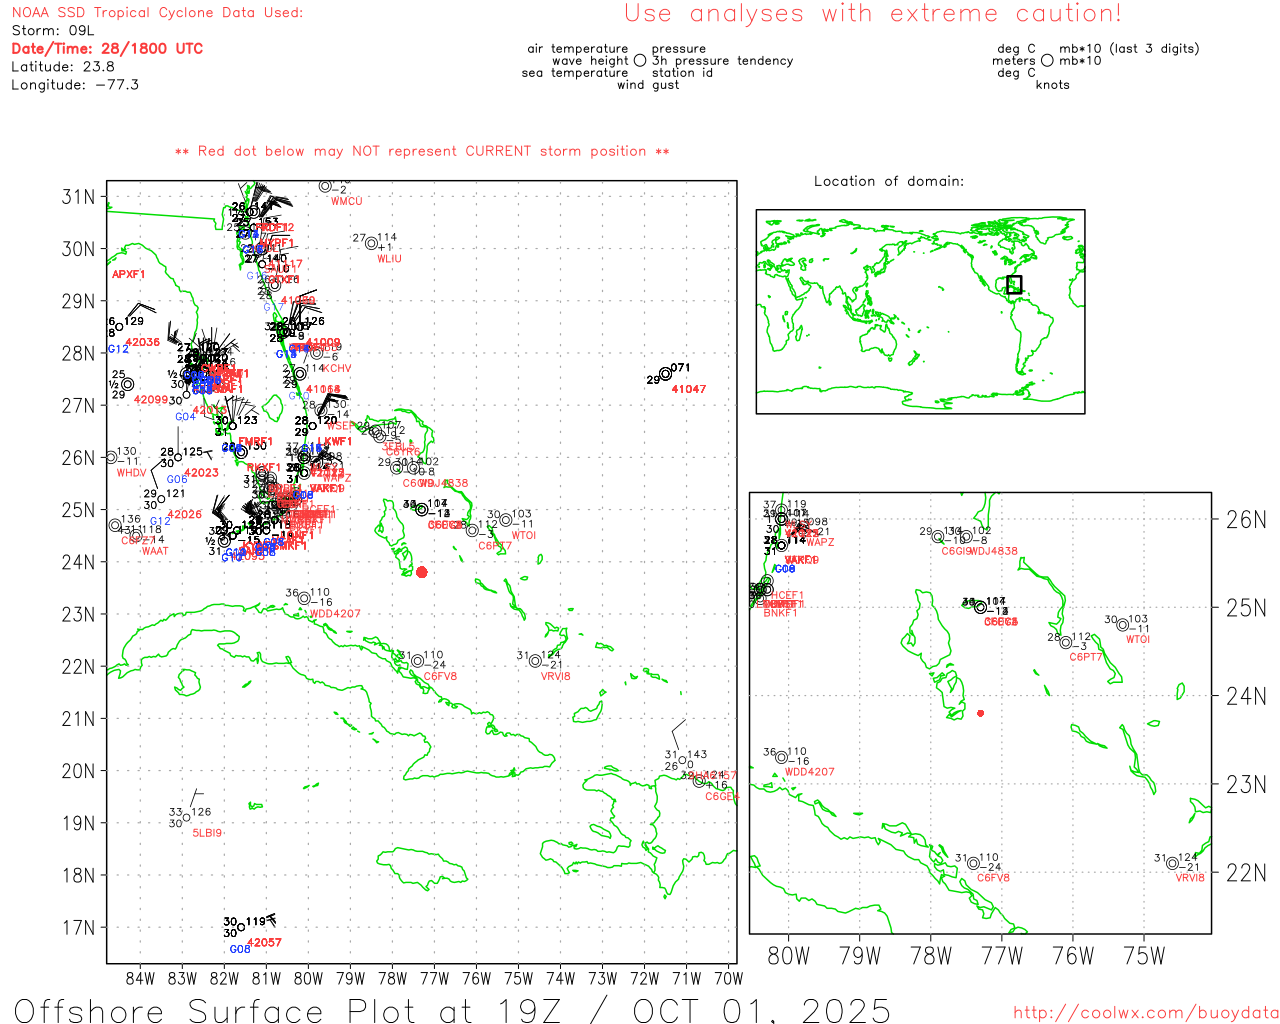
Task: Click the WHDV station circle marker
Action: (111, 457)
